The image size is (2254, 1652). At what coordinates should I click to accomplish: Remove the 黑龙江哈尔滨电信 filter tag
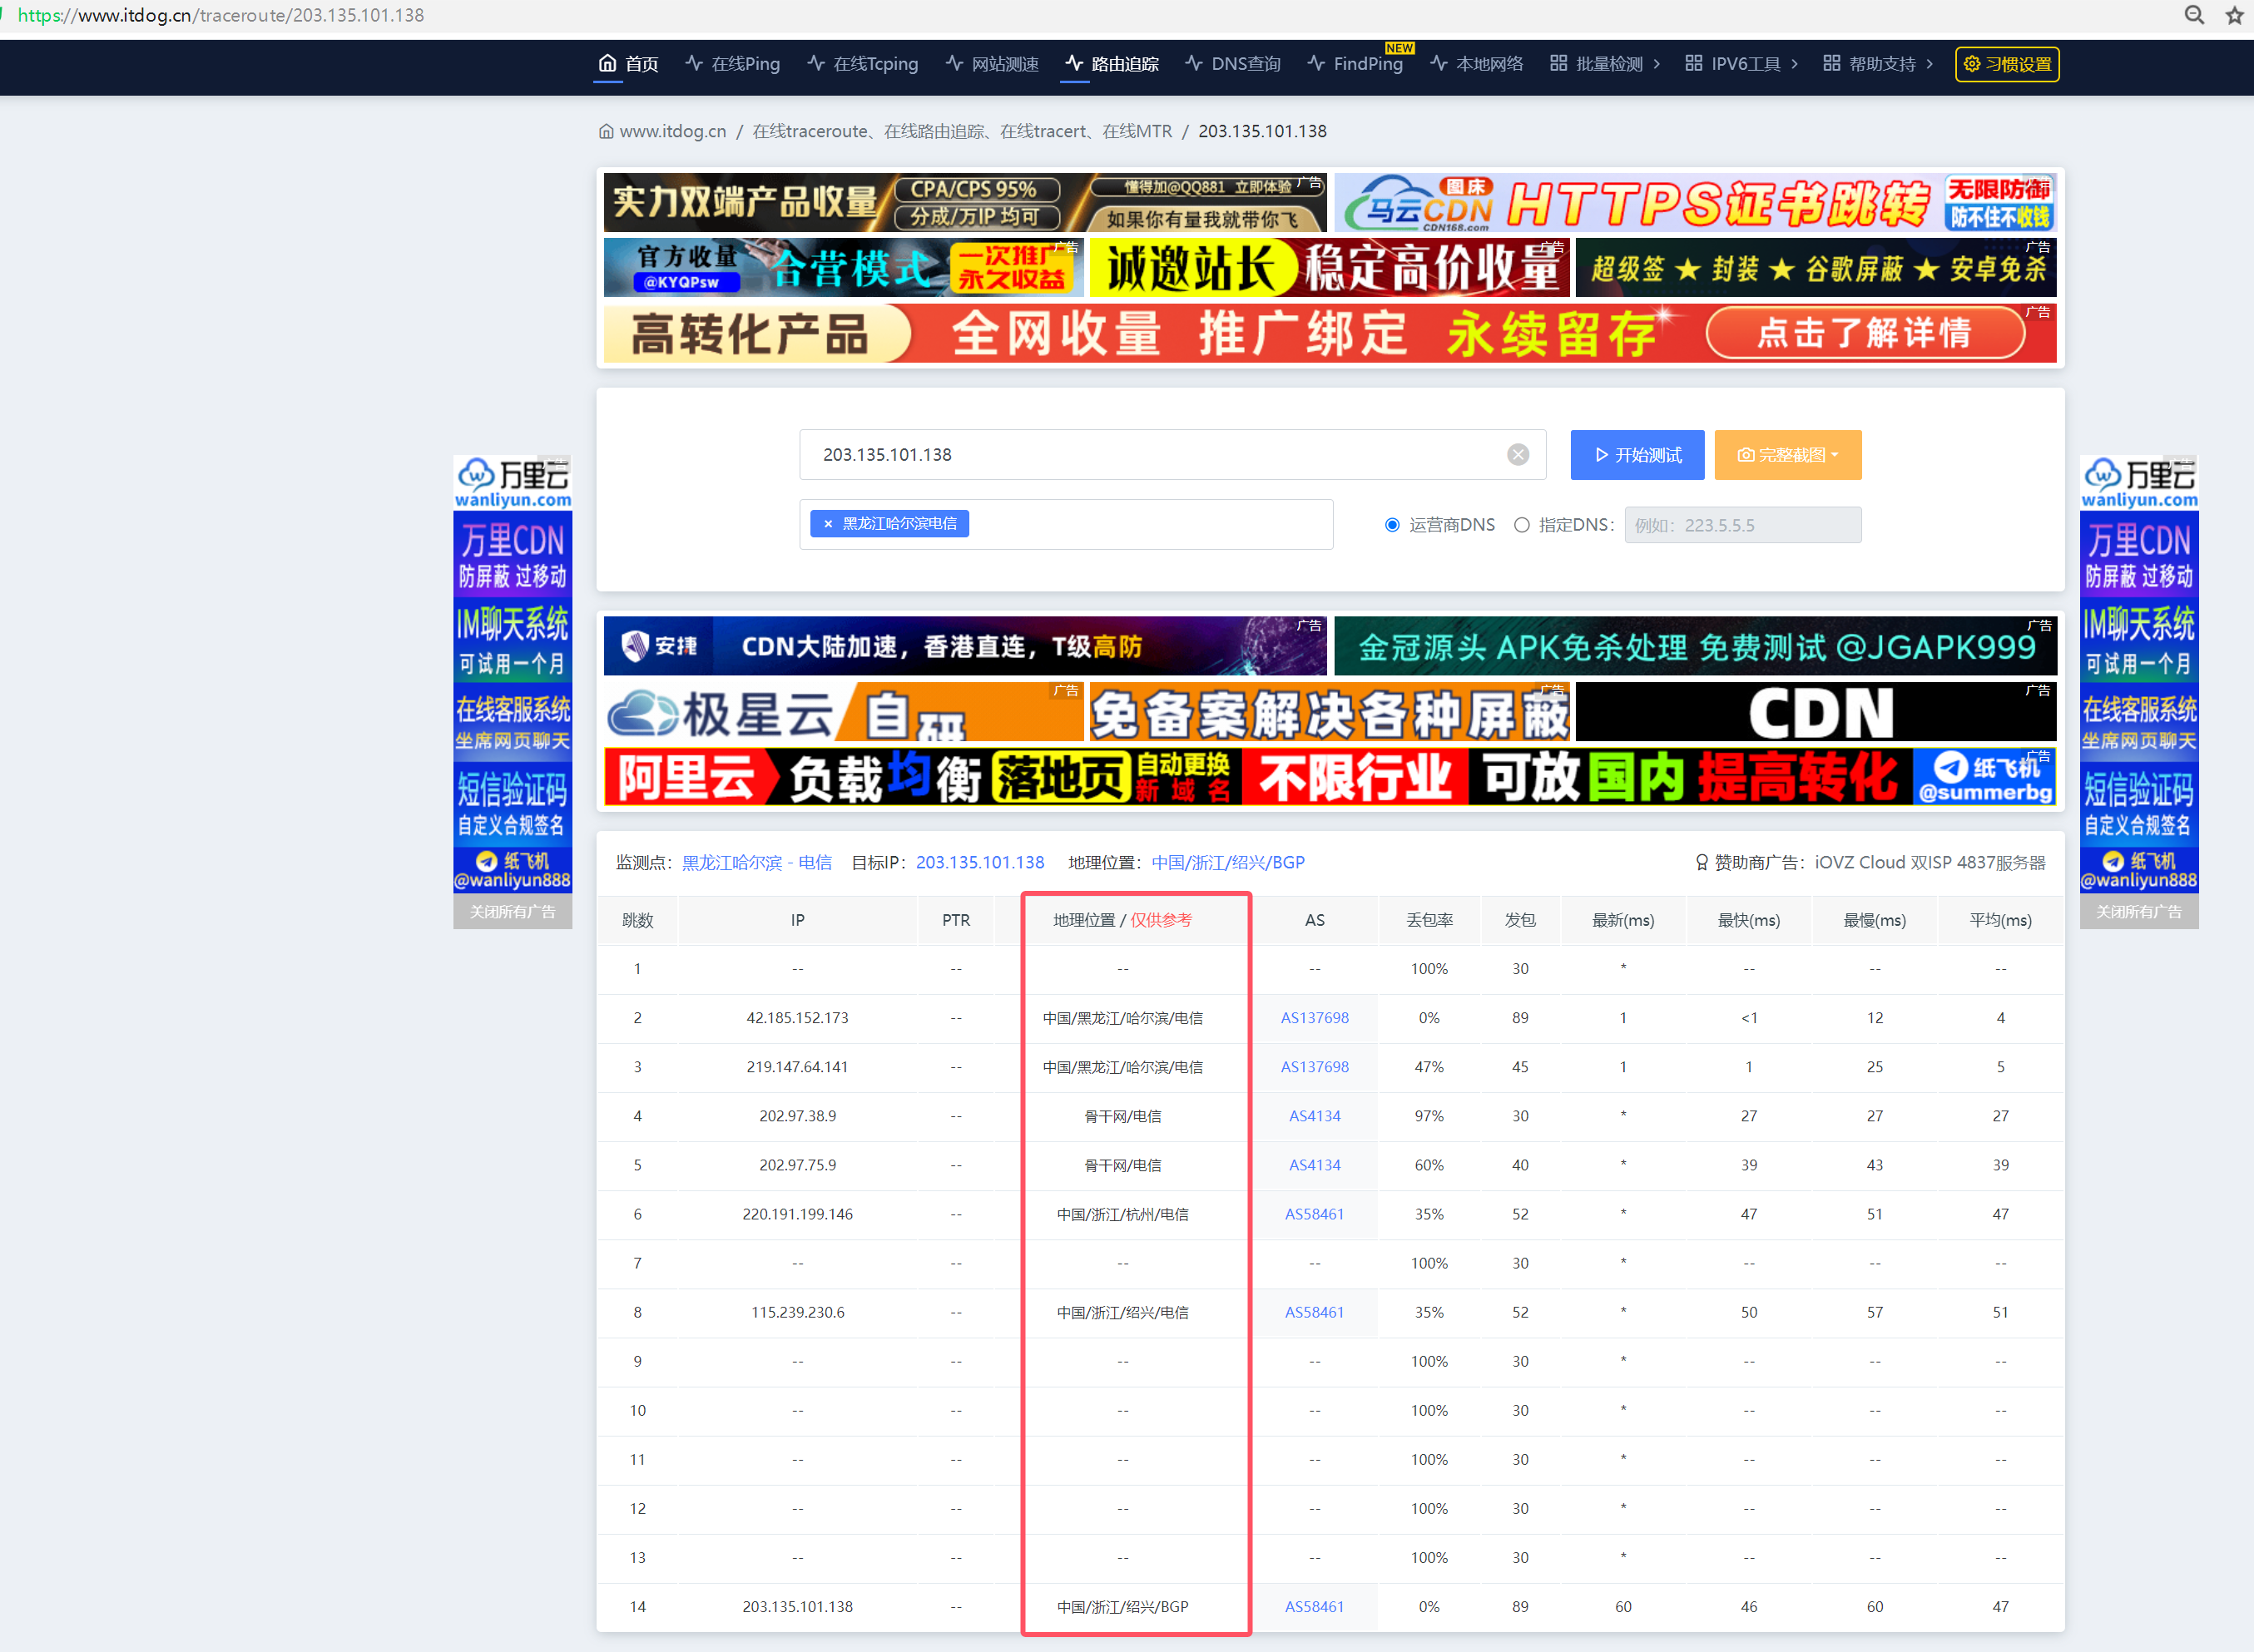coord(827,523)
